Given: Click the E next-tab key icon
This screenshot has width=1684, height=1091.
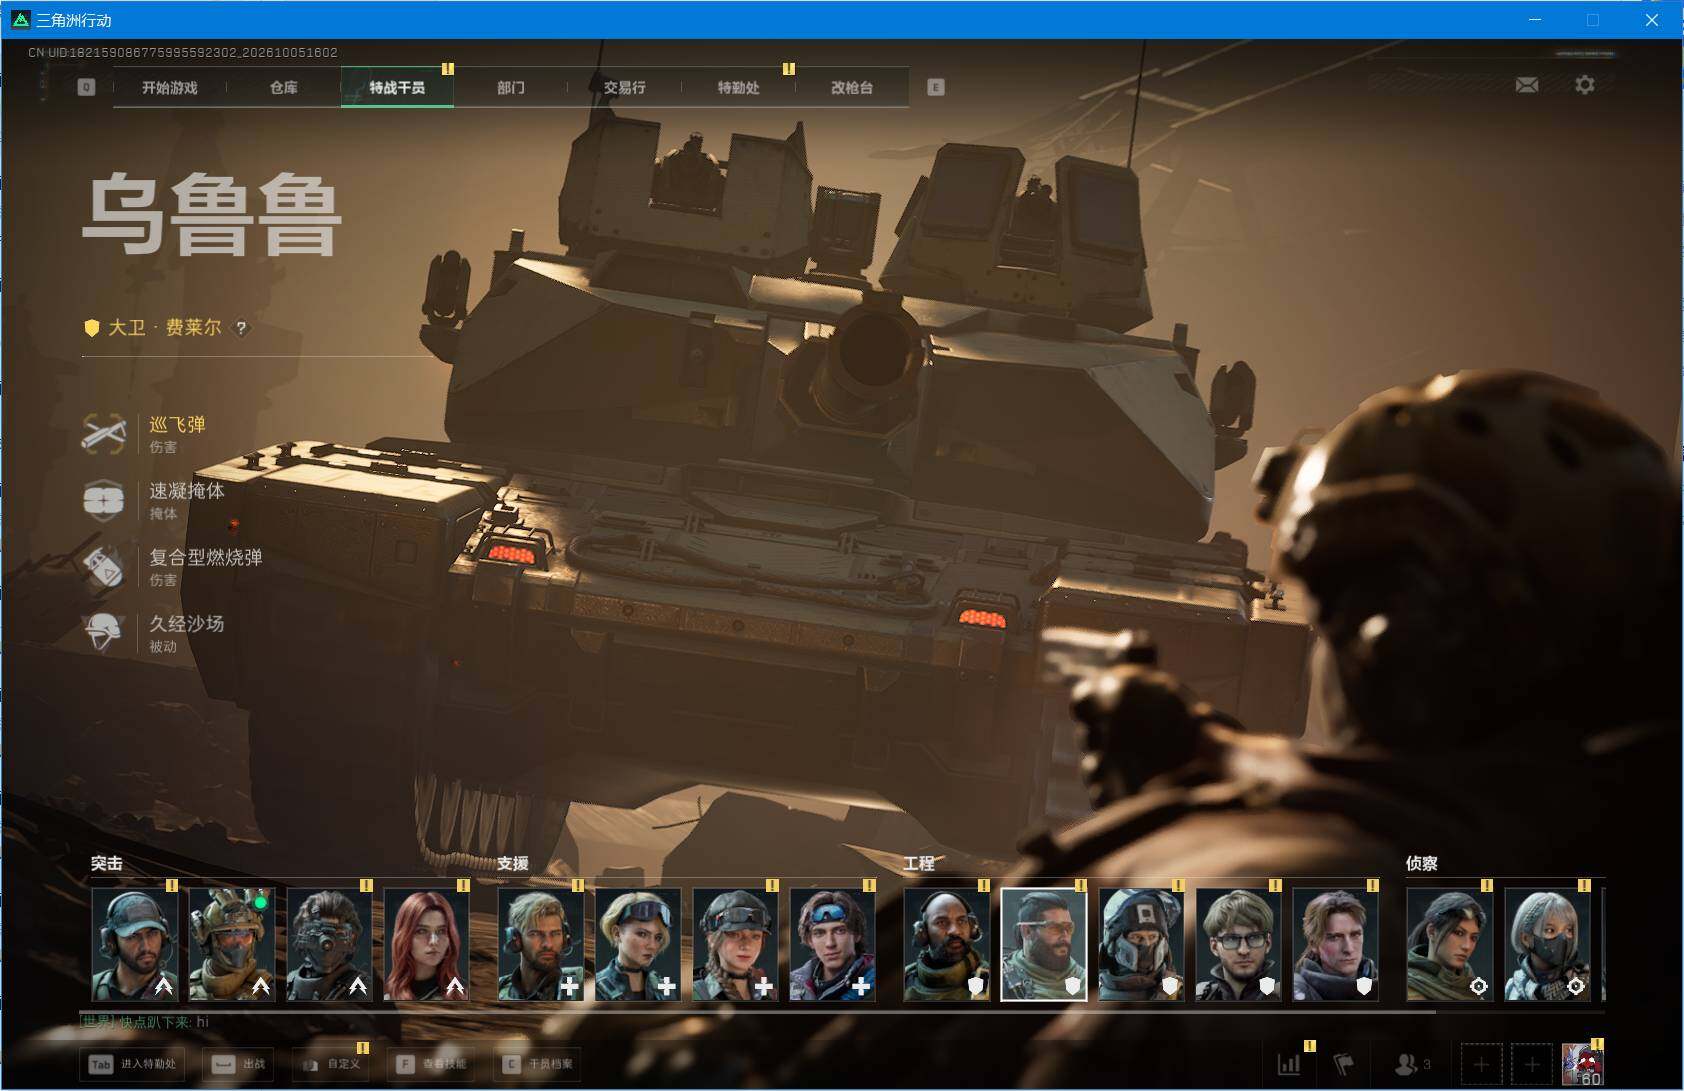Looking at the screenshot, I should click(x=936, y=87).
